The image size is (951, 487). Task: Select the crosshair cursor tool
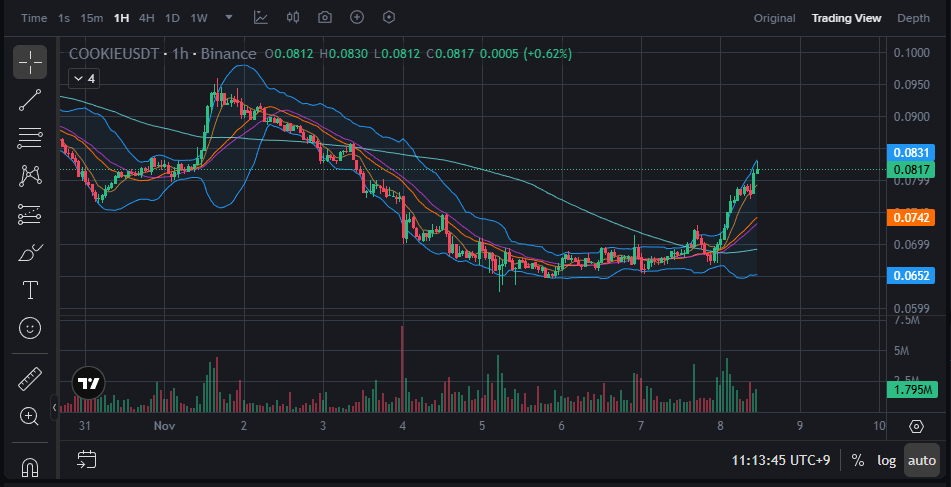click(x=30, y=62)
